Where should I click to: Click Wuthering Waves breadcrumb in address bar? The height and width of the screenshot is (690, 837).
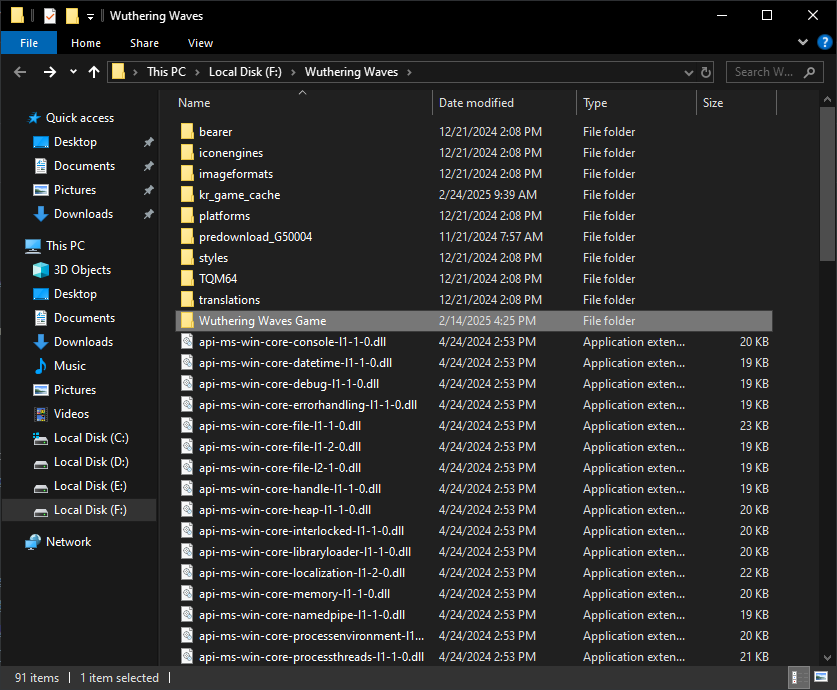click(351, 72)
